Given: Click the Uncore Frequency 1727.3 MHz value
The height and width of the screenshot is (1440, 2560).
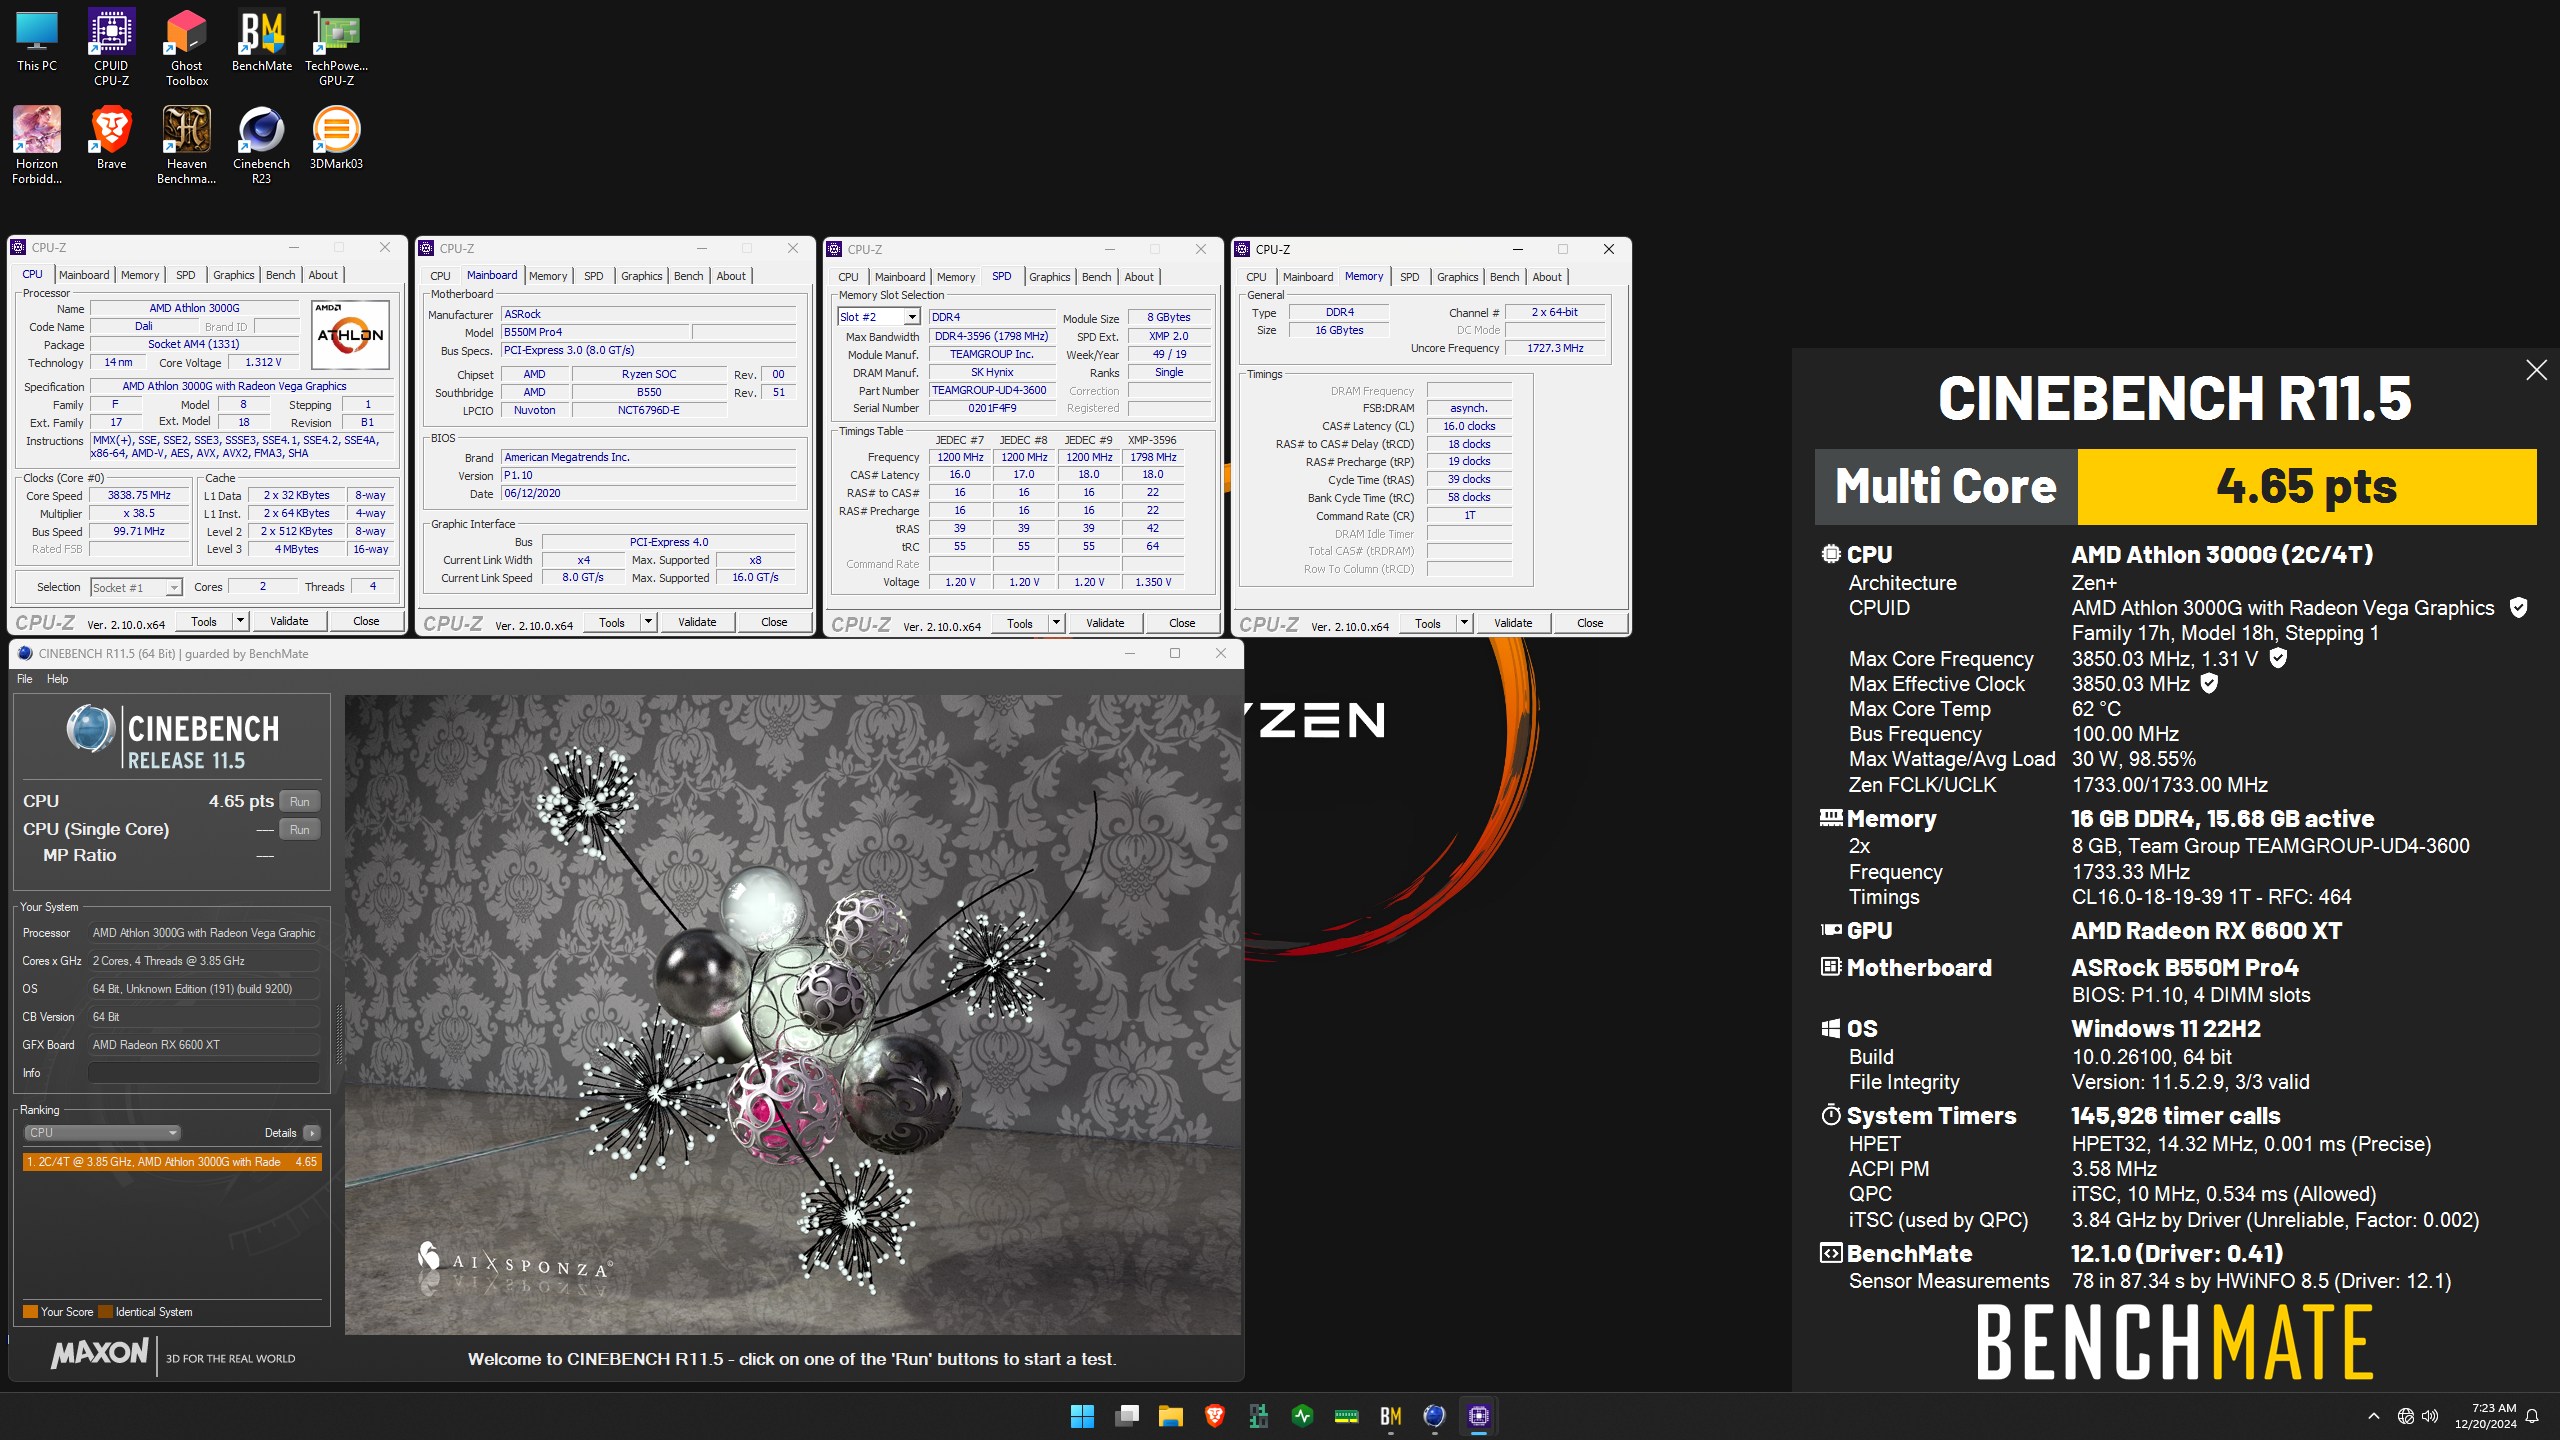Looking at the screenshot, I should point(1555,348).
